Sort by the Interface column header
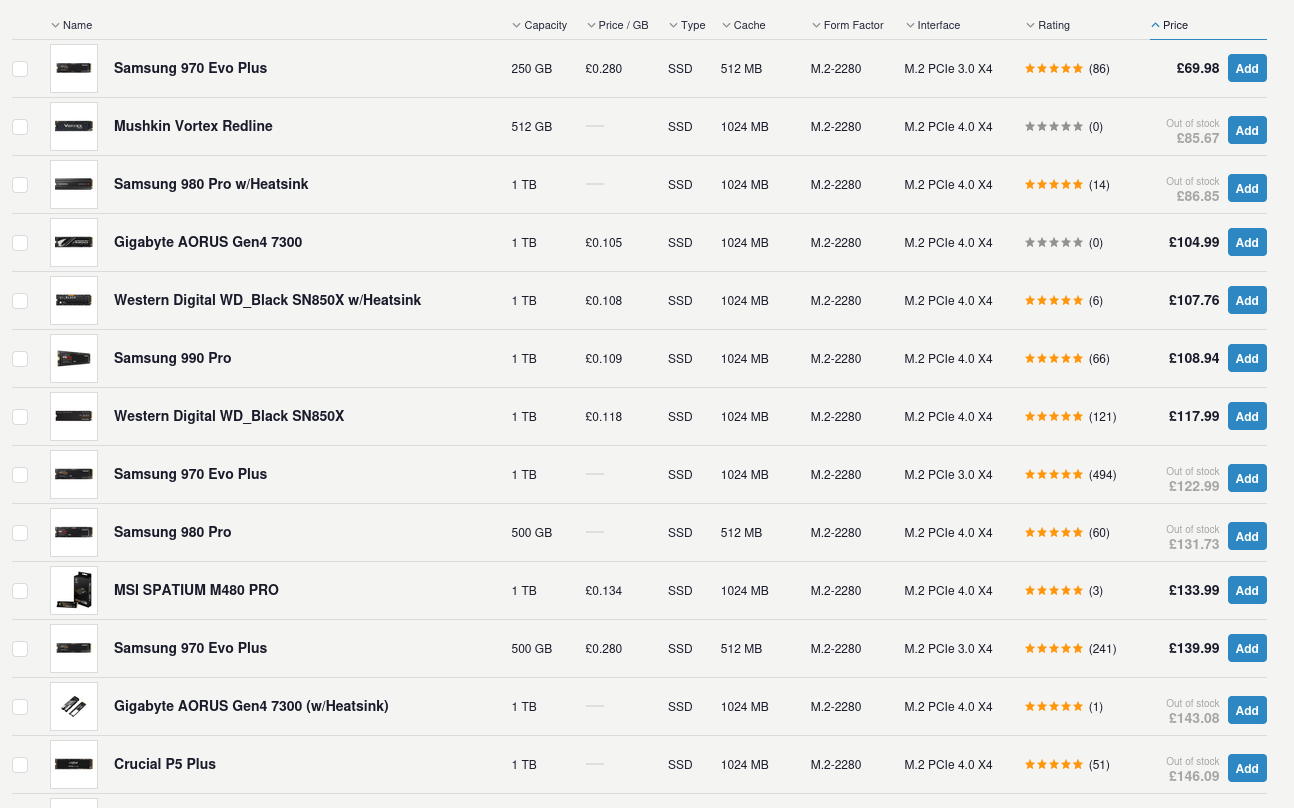The image size is (1294, 808). (938, 25)
